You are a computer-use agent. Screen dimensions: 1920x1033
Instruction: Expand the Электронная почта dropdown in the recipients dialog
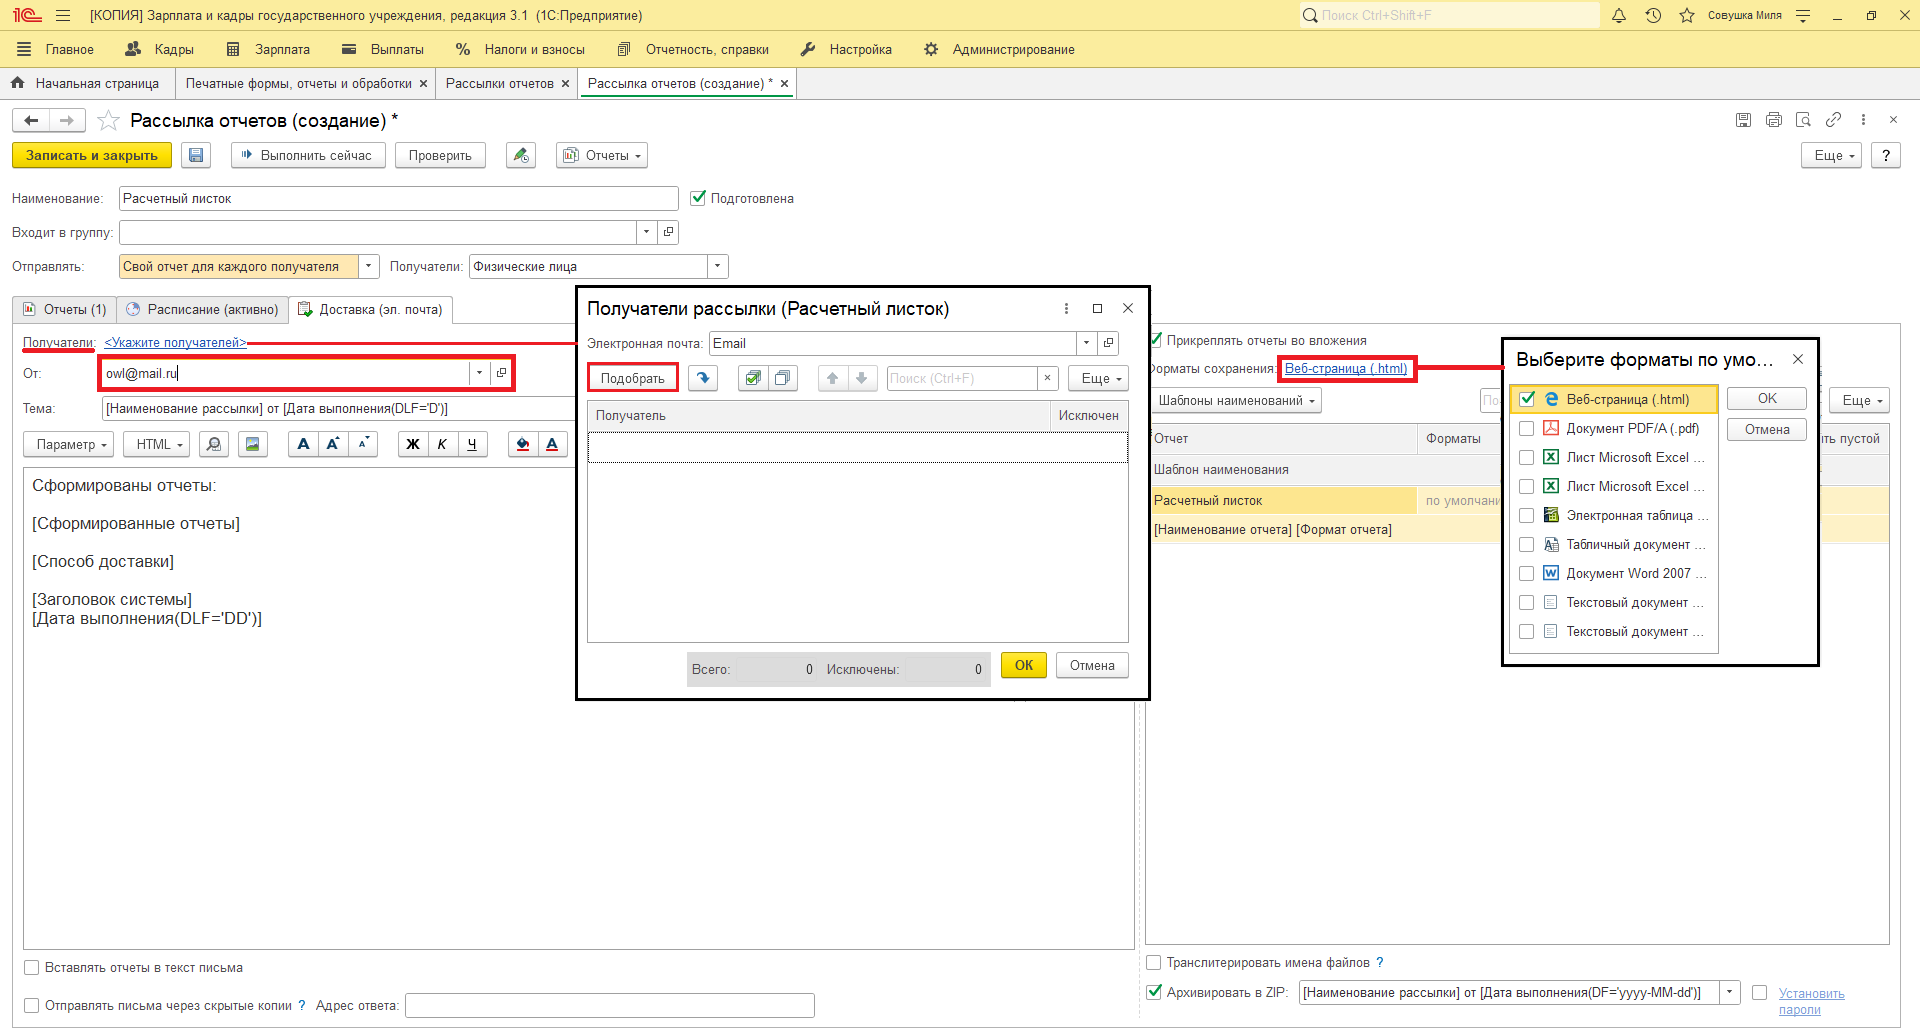[x=1086, y=343]
